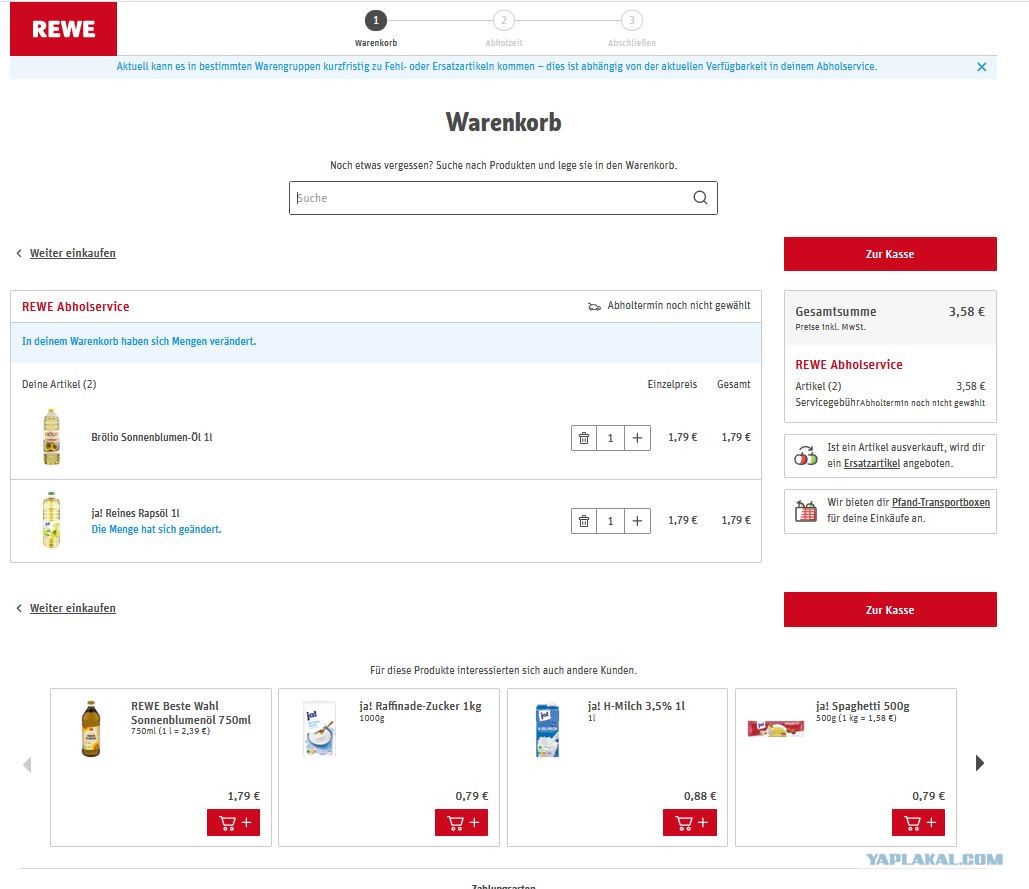Click the search magnifier icon
The height and width of the screenshot is (889, 1029).
[700, 198]
